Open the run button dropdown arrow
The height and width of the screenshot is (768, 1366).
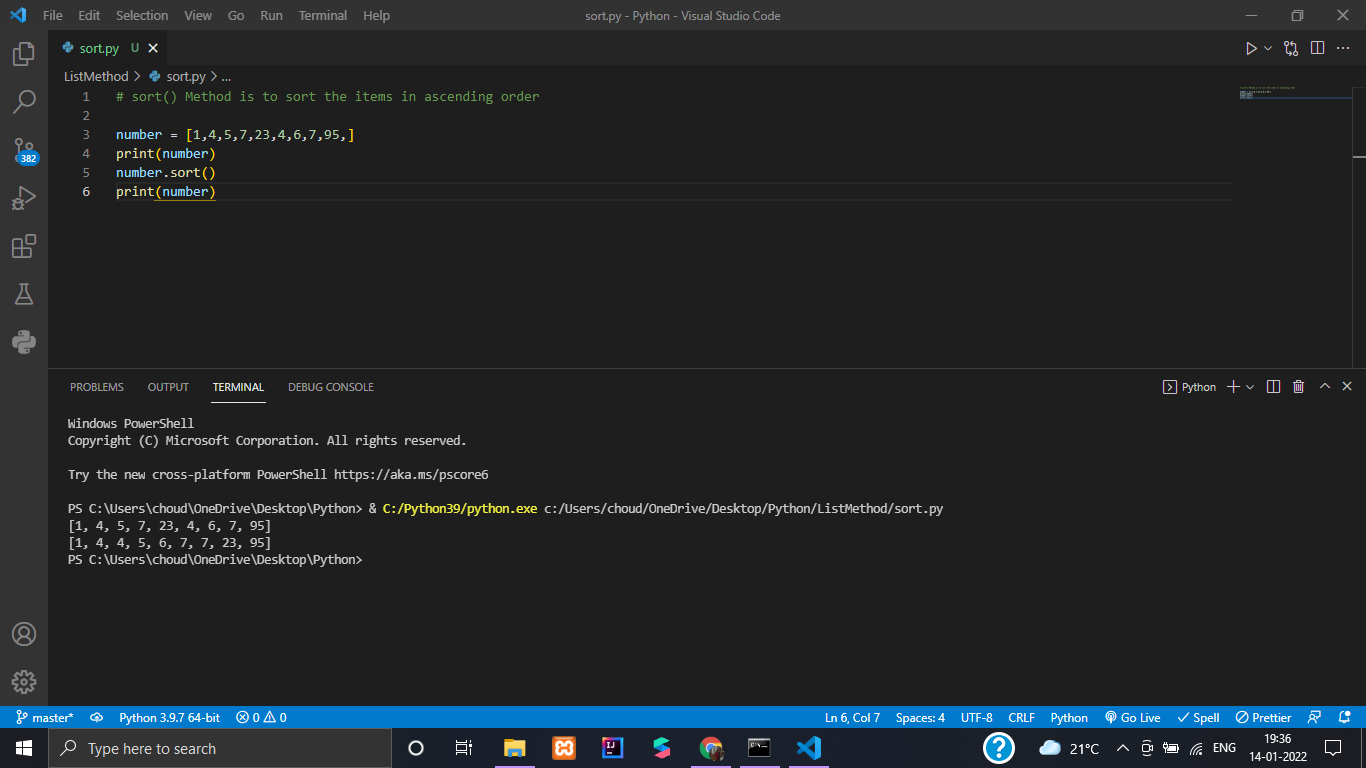pos(1268,48)
